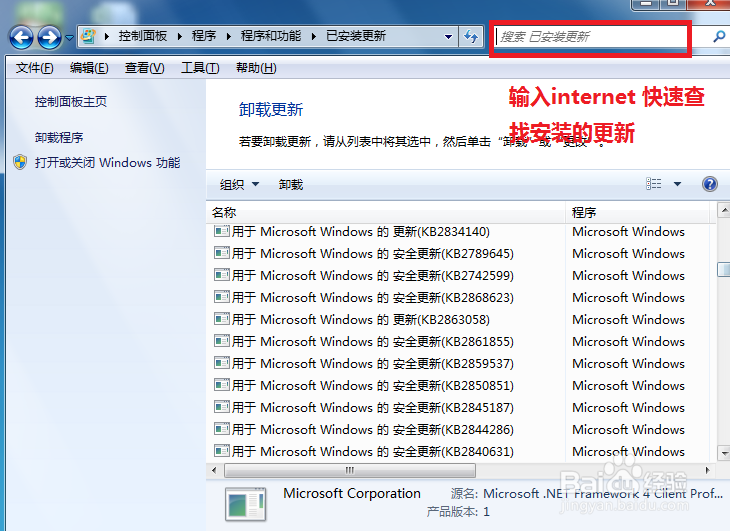Open the 文件(F) menu
The height and width of the screenshot is (531, 730).
[x=34, y=68]
